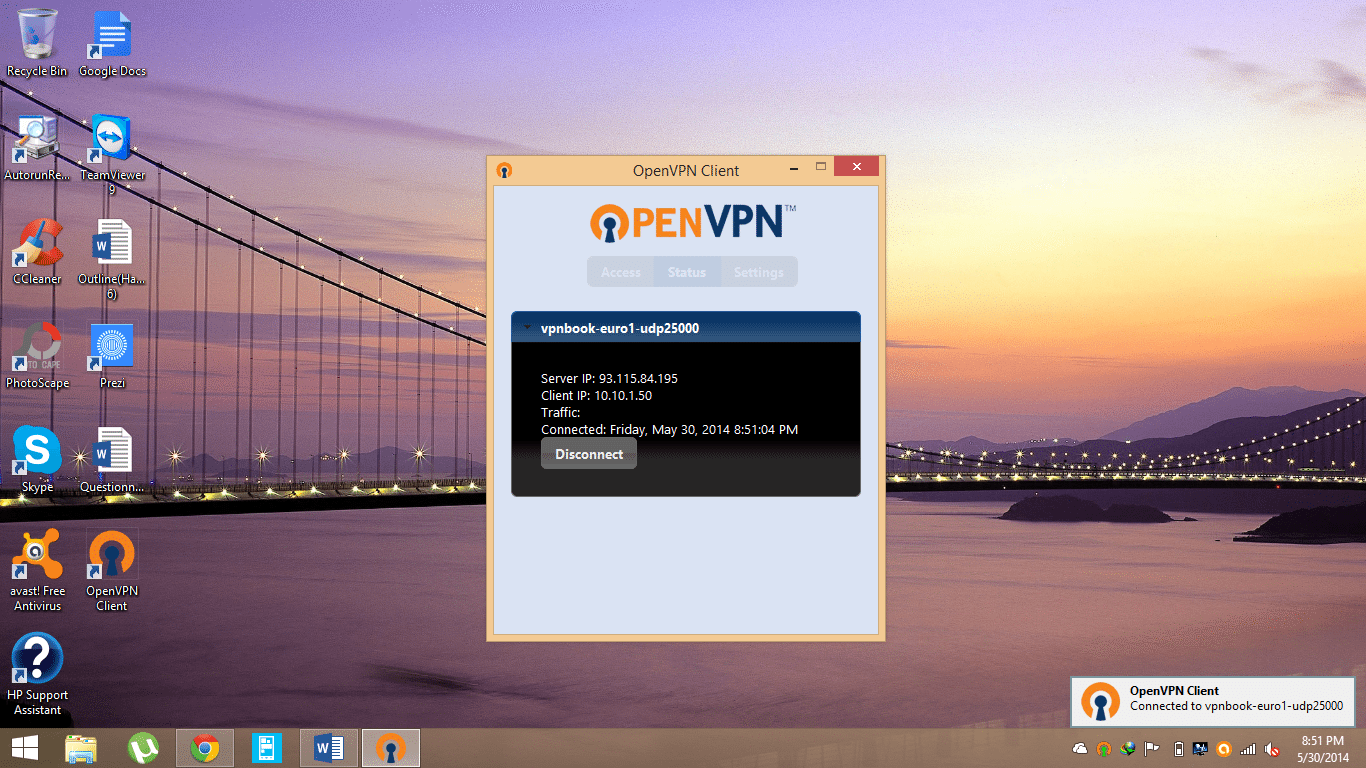Click the OpenVPN connected notification popup
Screen dimensions: 1366x768
(x=1211, y=699)
